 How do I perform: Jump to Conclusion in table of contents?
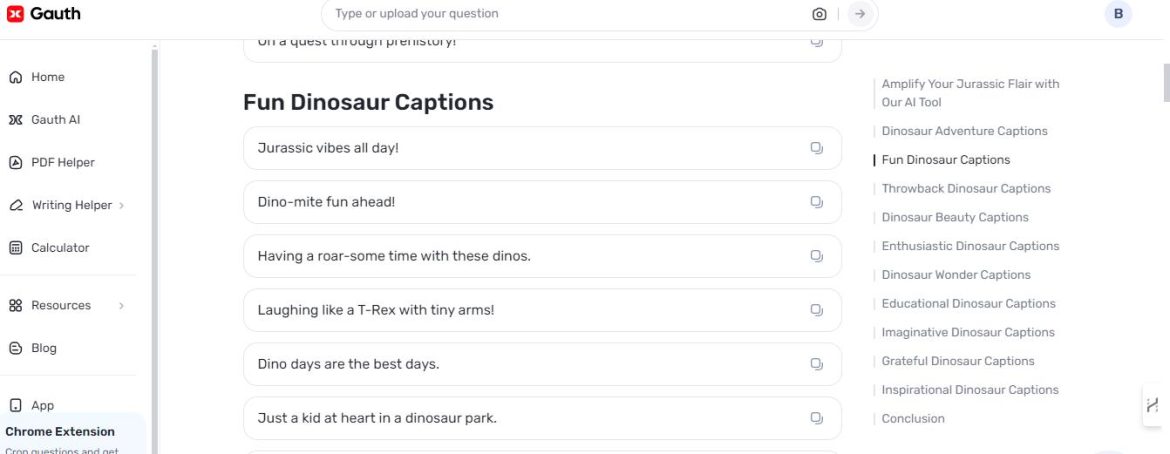(x=913, y=419)
